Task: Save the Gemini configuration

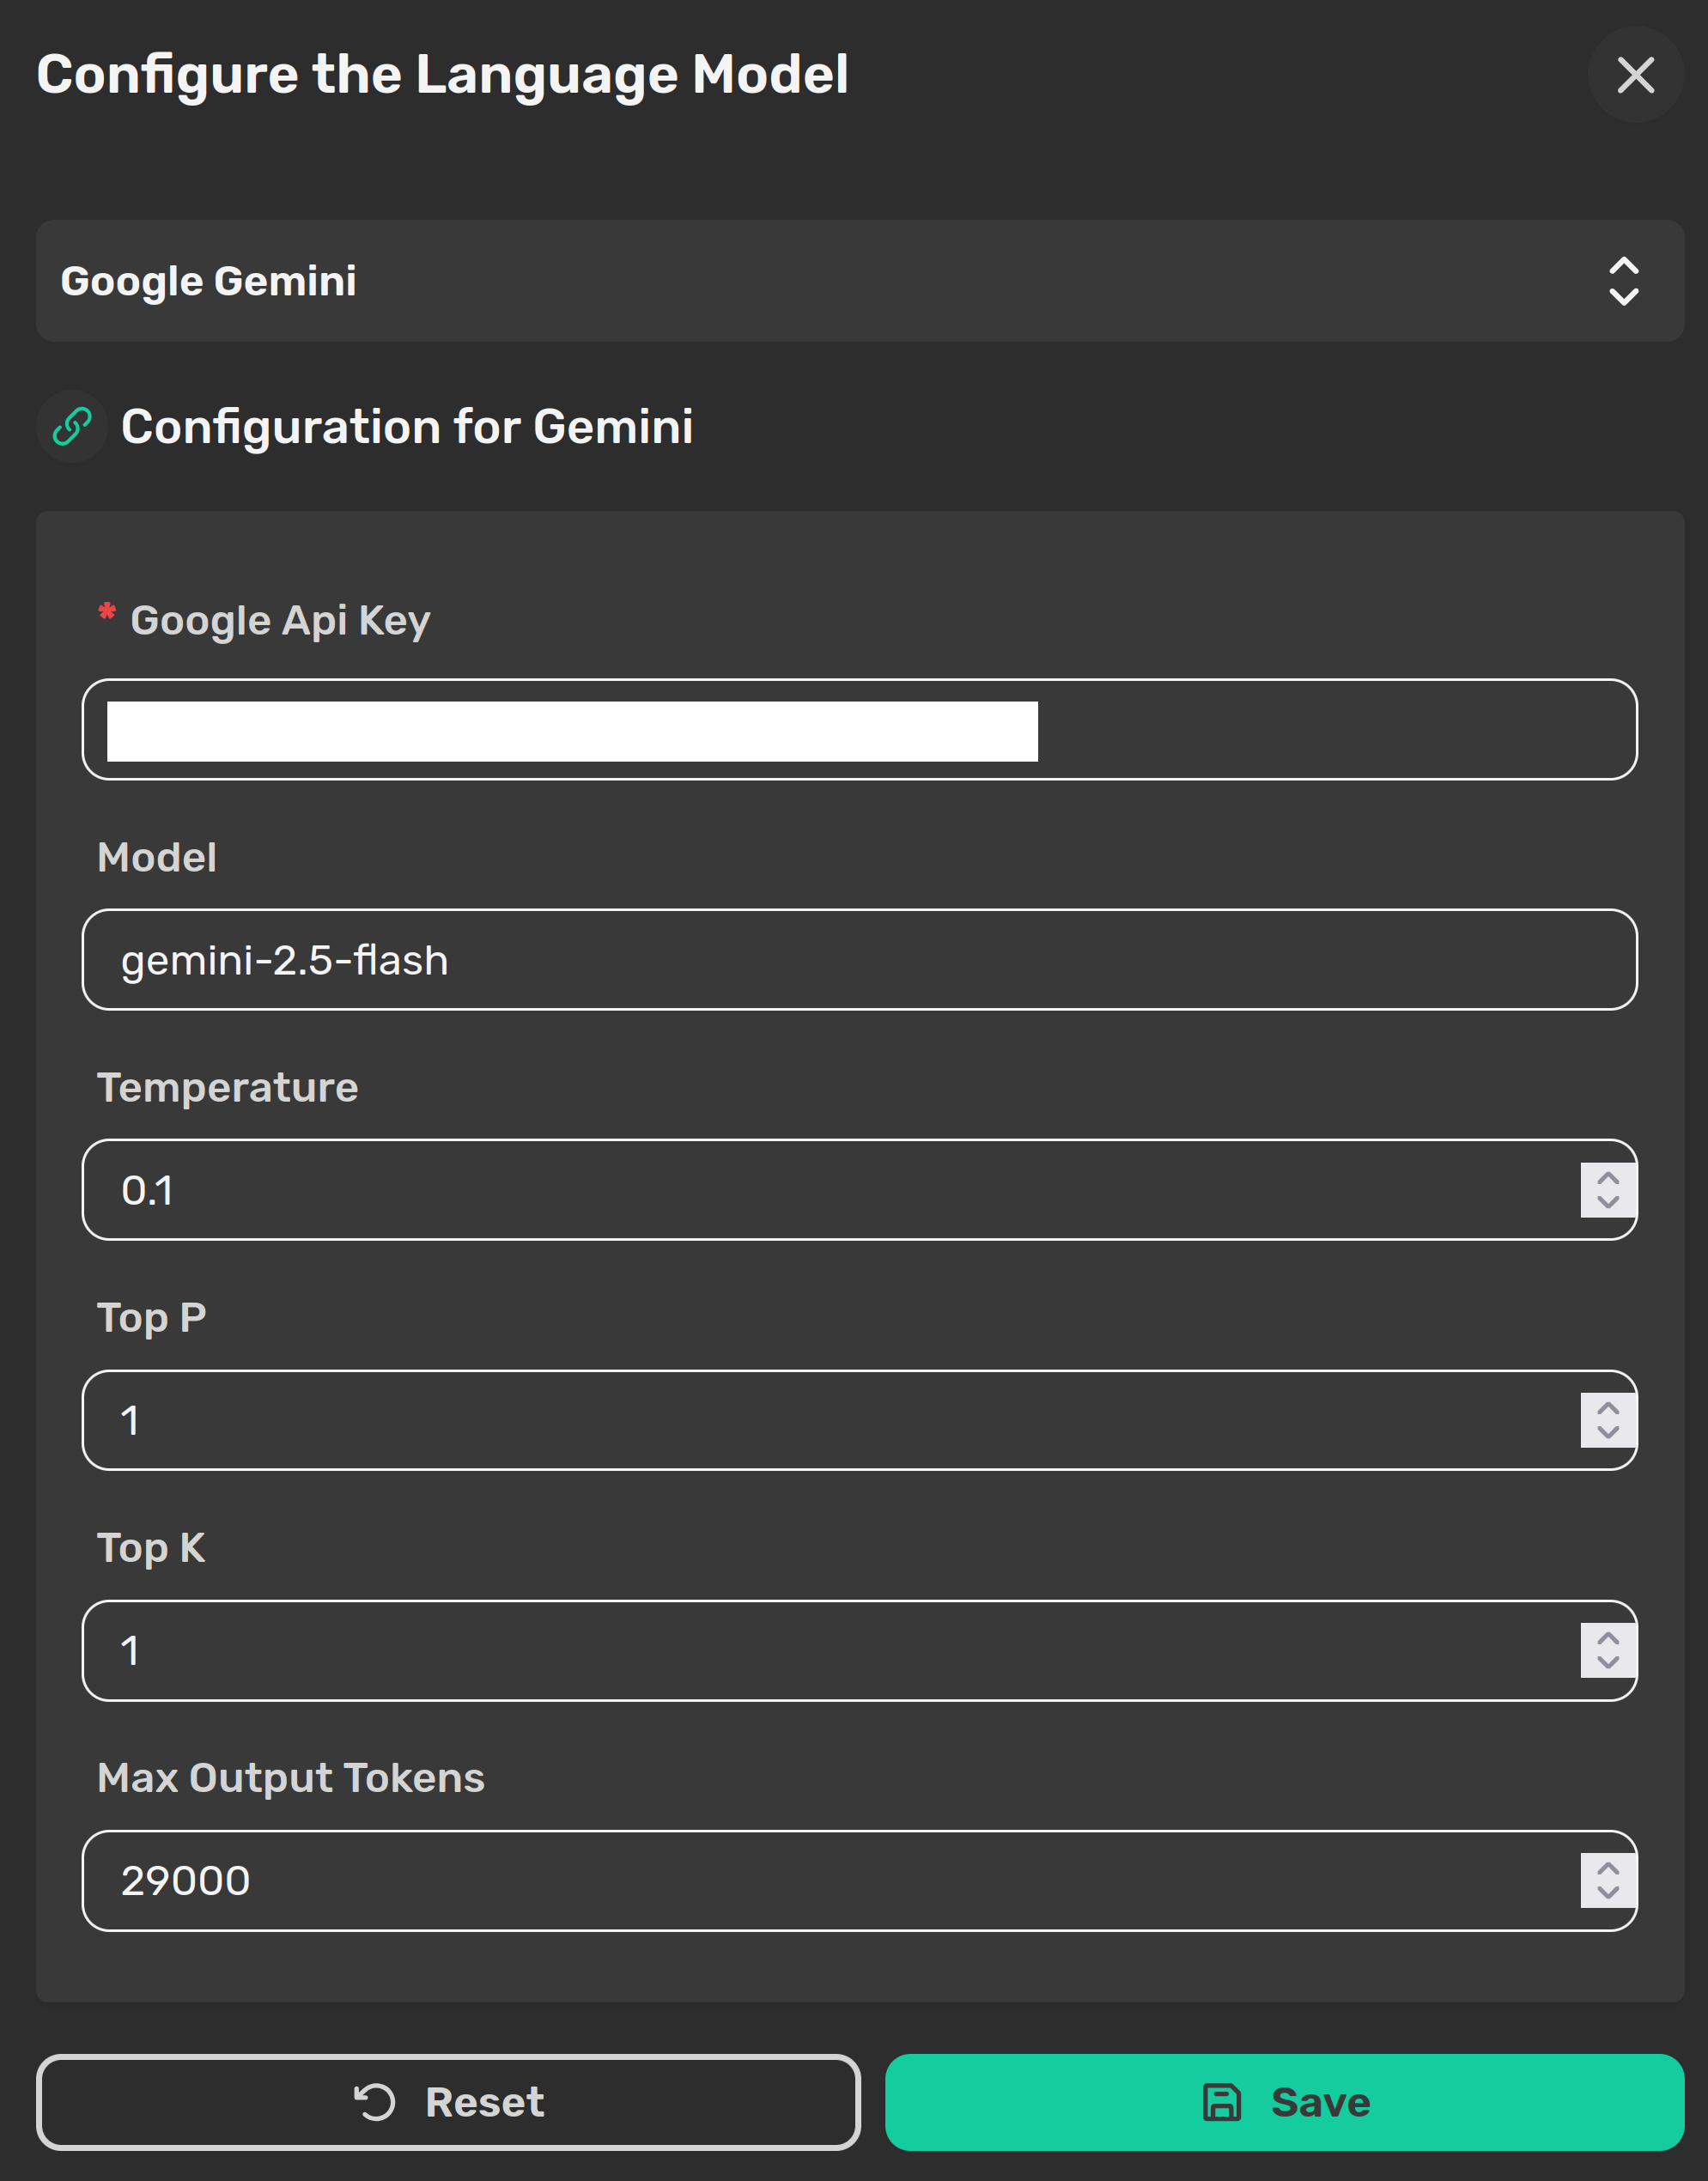Action: click(1284, 2102)
